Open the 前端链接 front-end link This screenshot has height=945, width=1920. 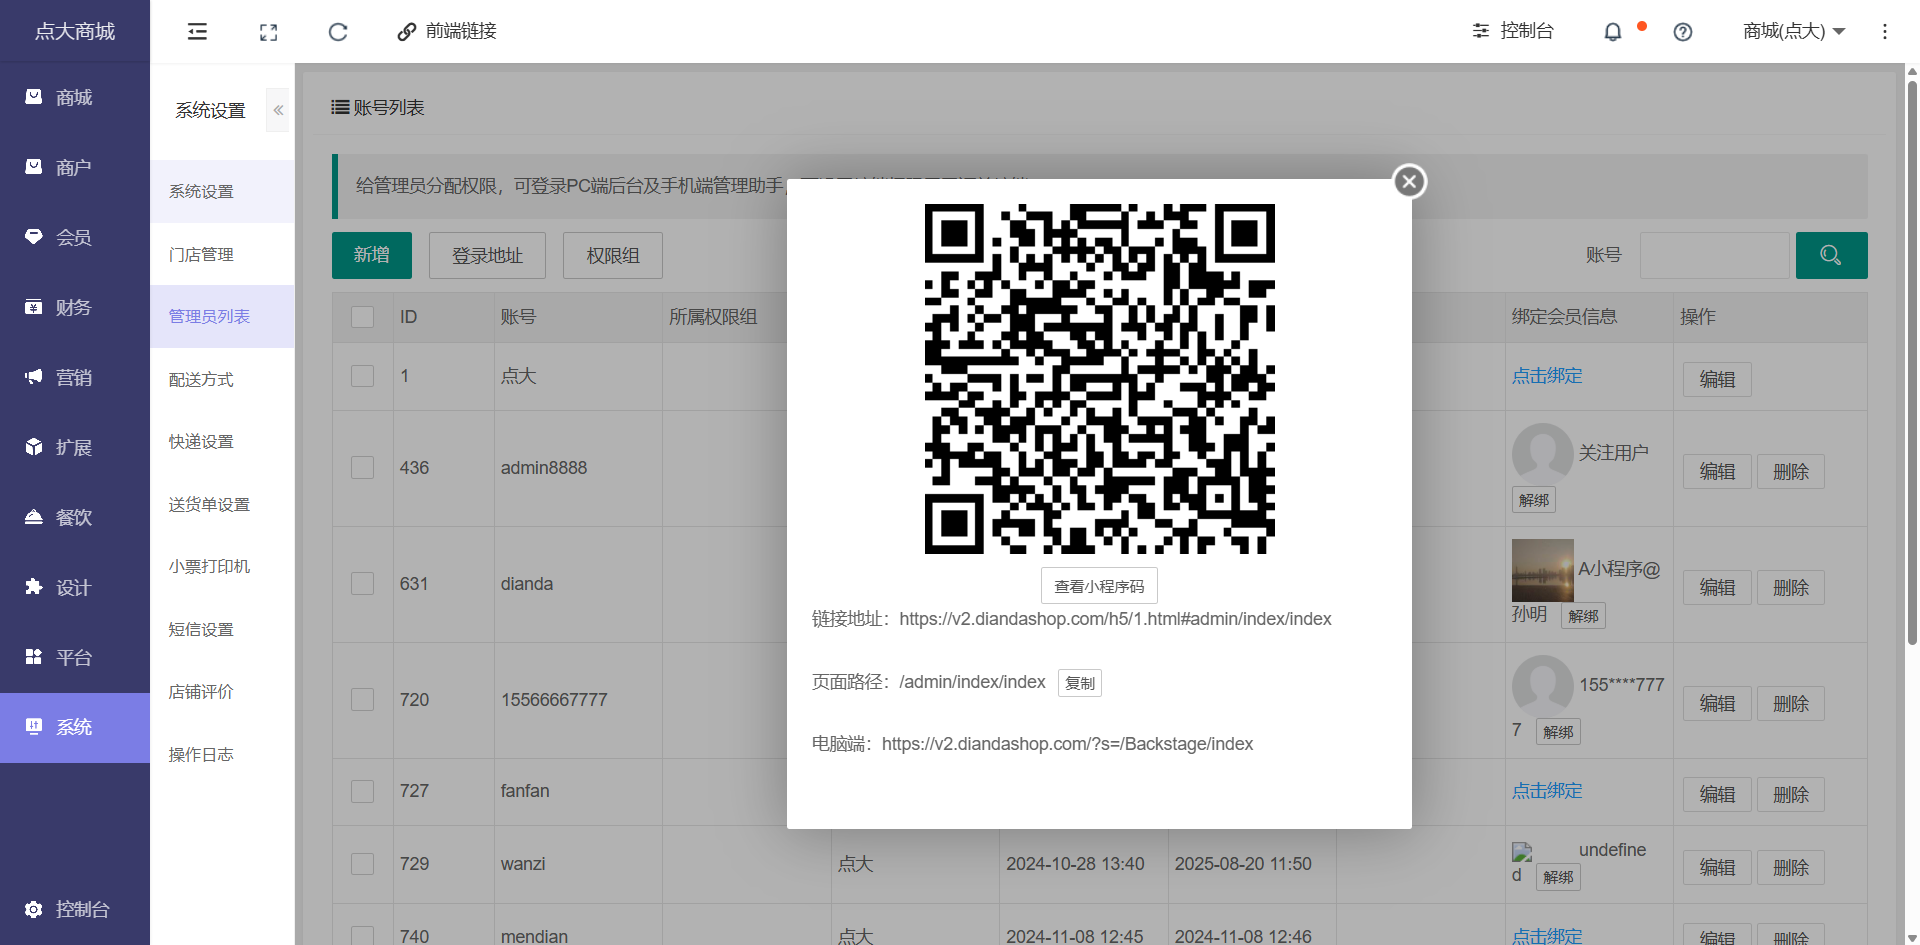click(x=447, y=32)
